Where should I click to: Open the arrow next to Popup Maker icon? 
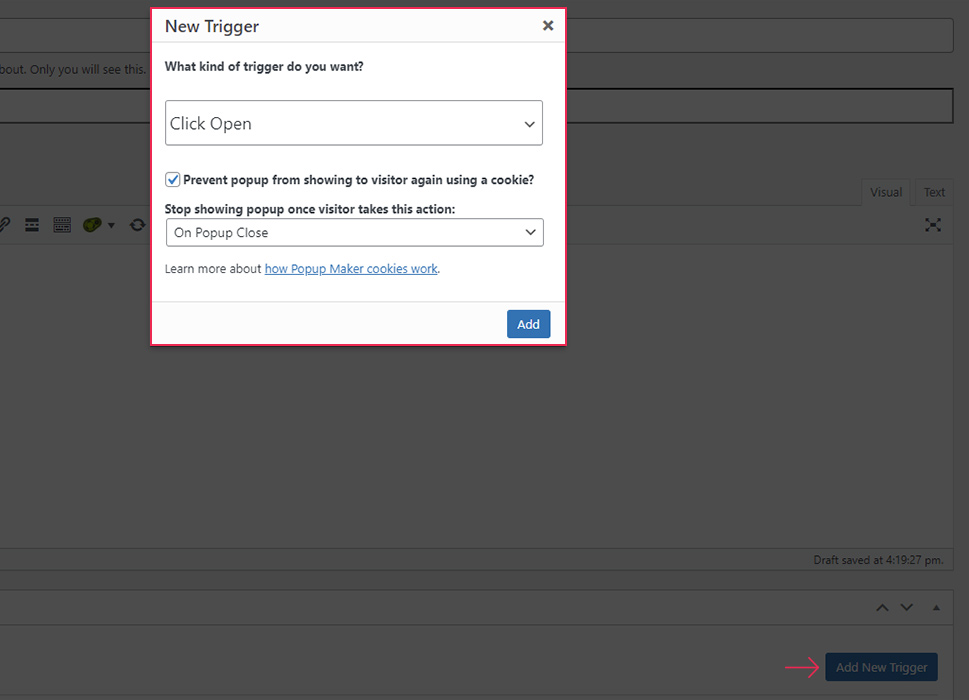(x=111, y=225)
